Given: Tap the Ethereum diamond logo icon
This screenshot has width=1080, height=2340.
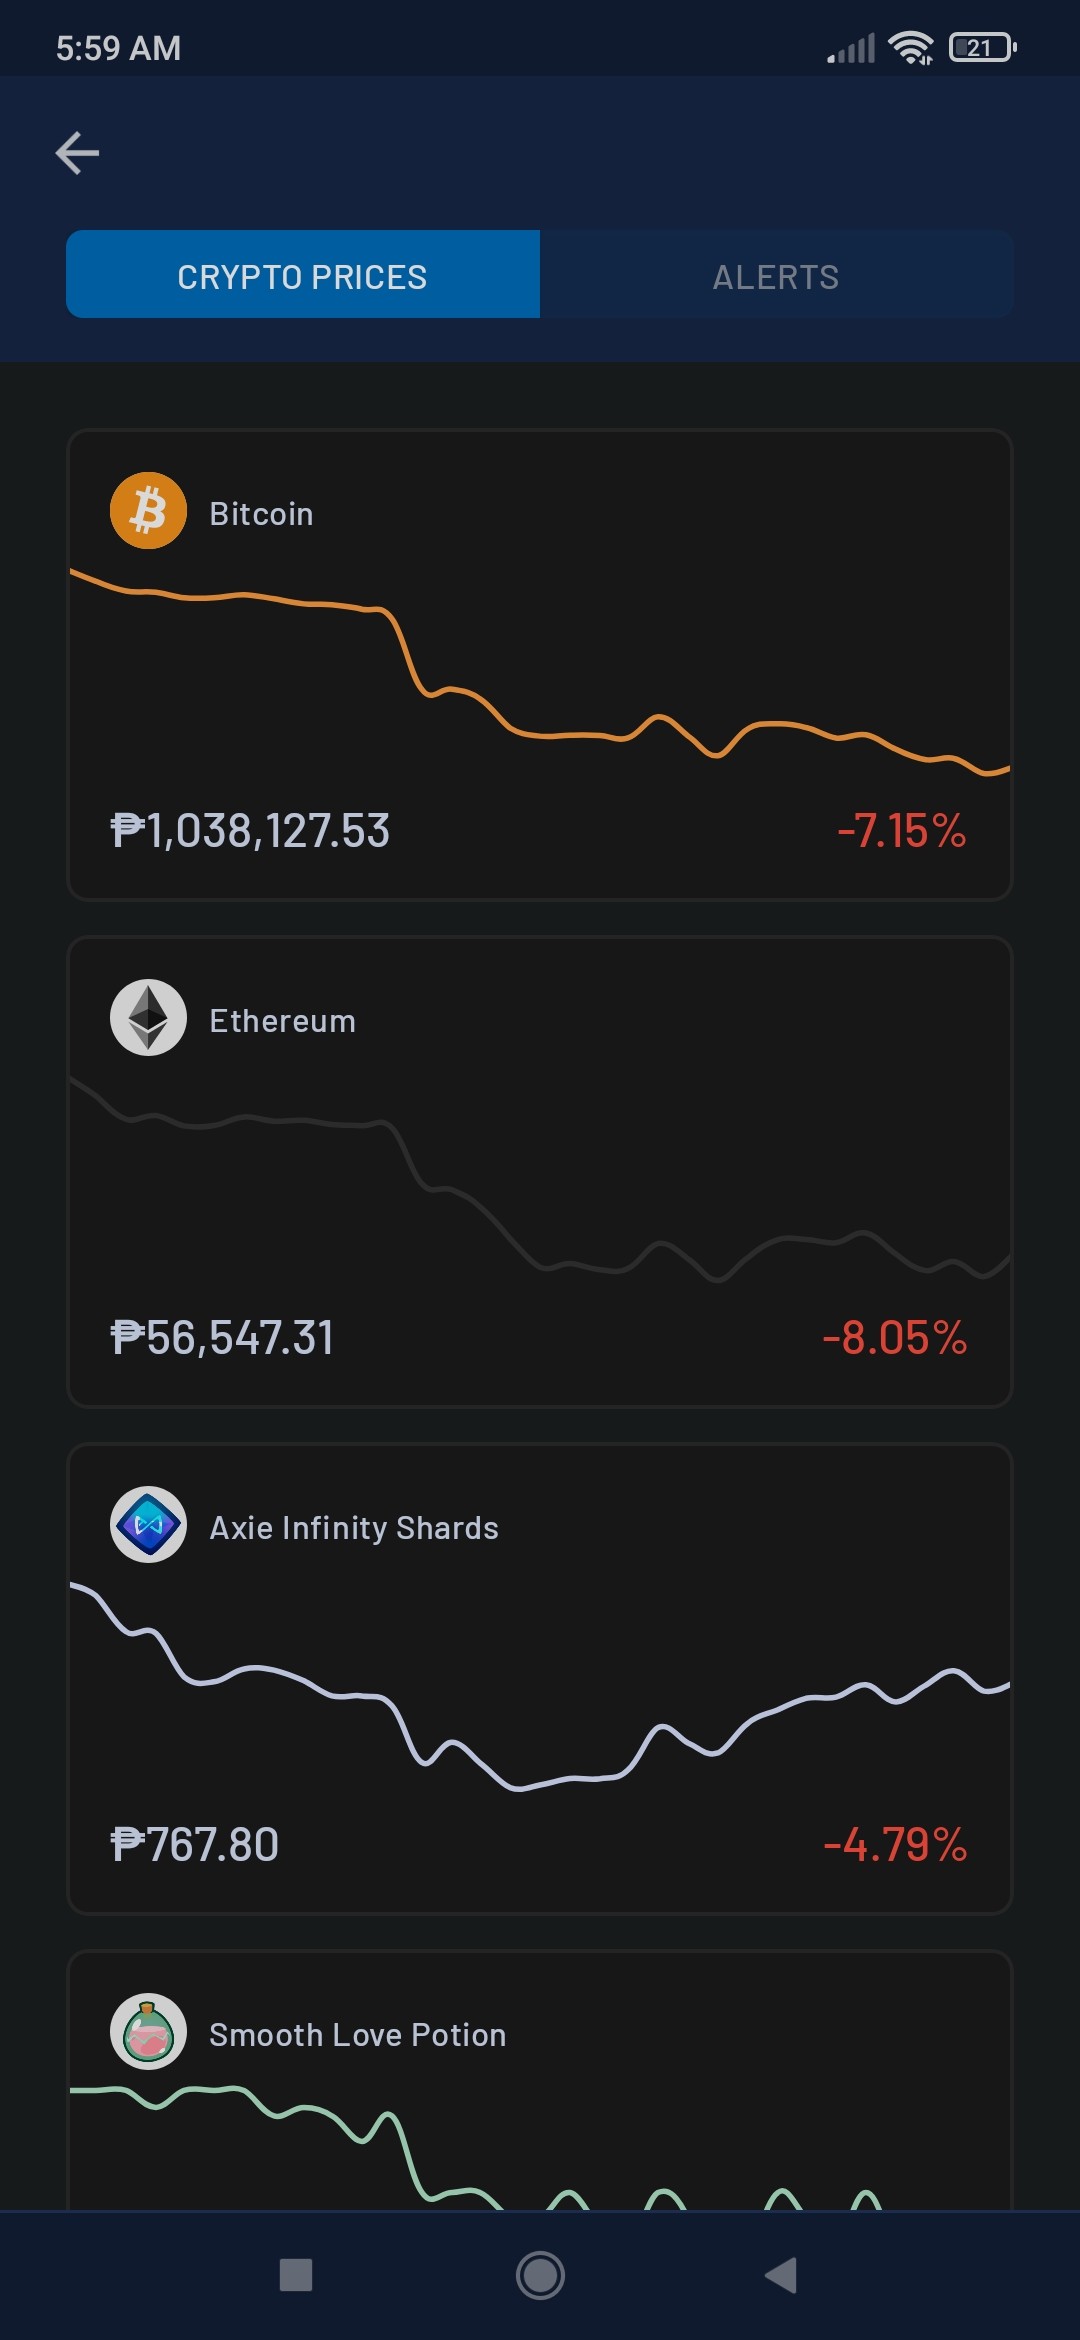Looking at the screenshot, I should tap(148, 1017).
